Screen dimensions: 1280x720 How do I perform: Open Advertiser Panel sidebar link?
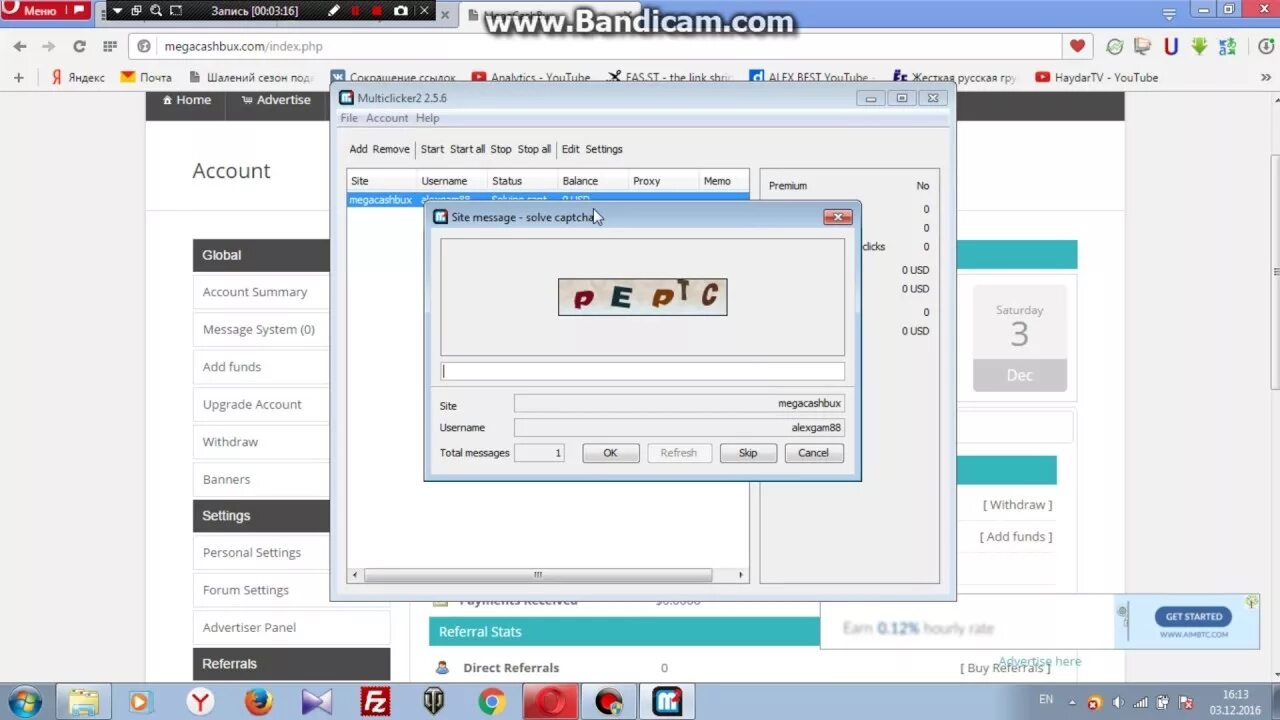249,627
